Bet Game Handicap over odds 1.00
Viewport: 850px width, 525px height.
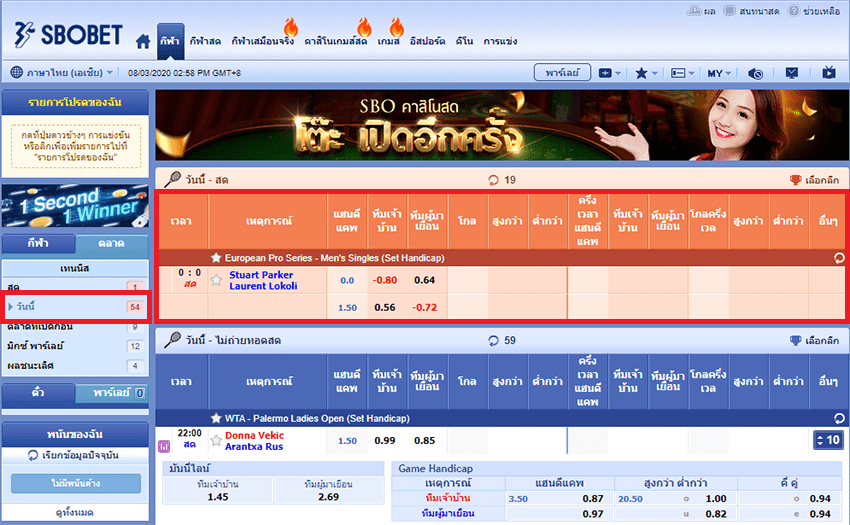point(716,498)
